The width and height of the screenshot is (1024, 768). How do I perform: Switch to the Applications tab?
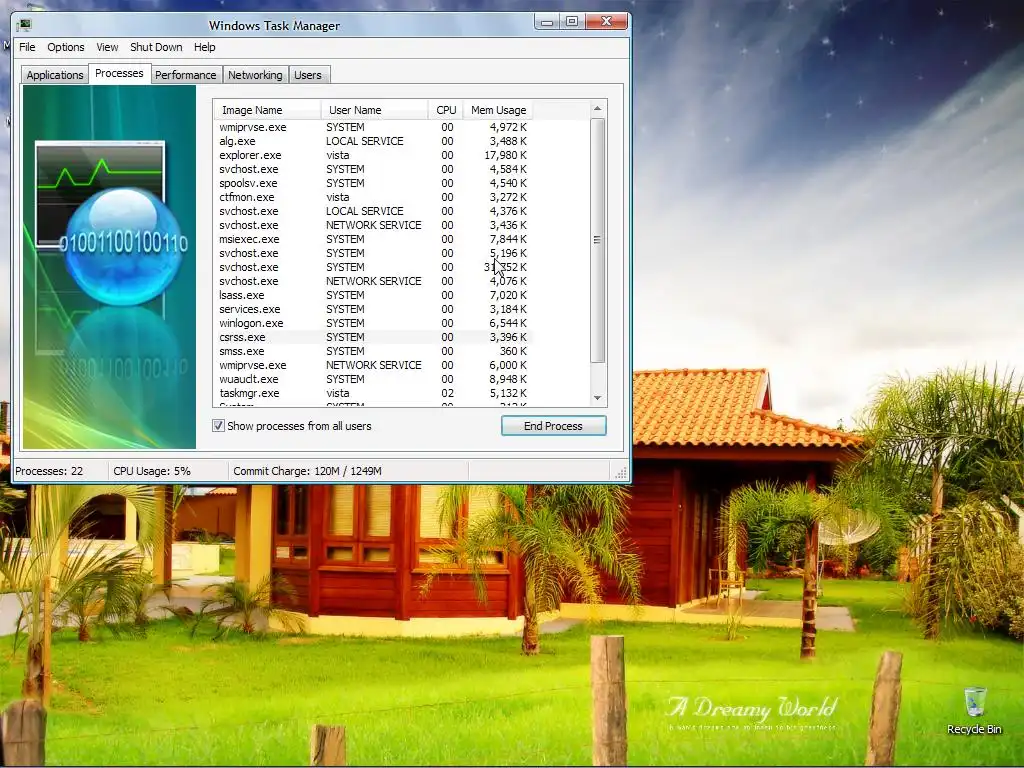(x=55, y=75)
